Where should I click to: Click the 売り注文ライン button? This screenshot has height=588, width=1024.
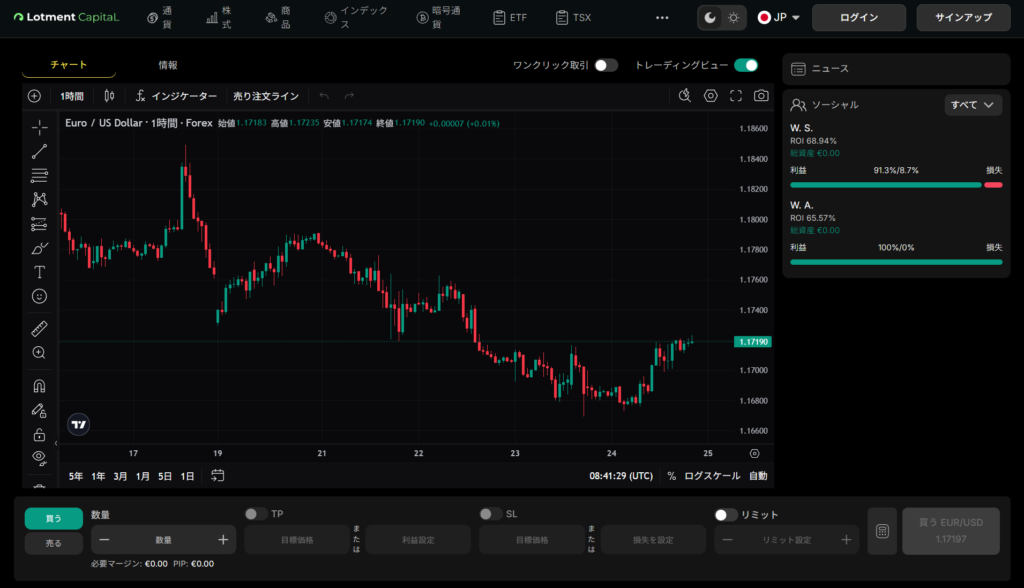click(x=266, y=96)
